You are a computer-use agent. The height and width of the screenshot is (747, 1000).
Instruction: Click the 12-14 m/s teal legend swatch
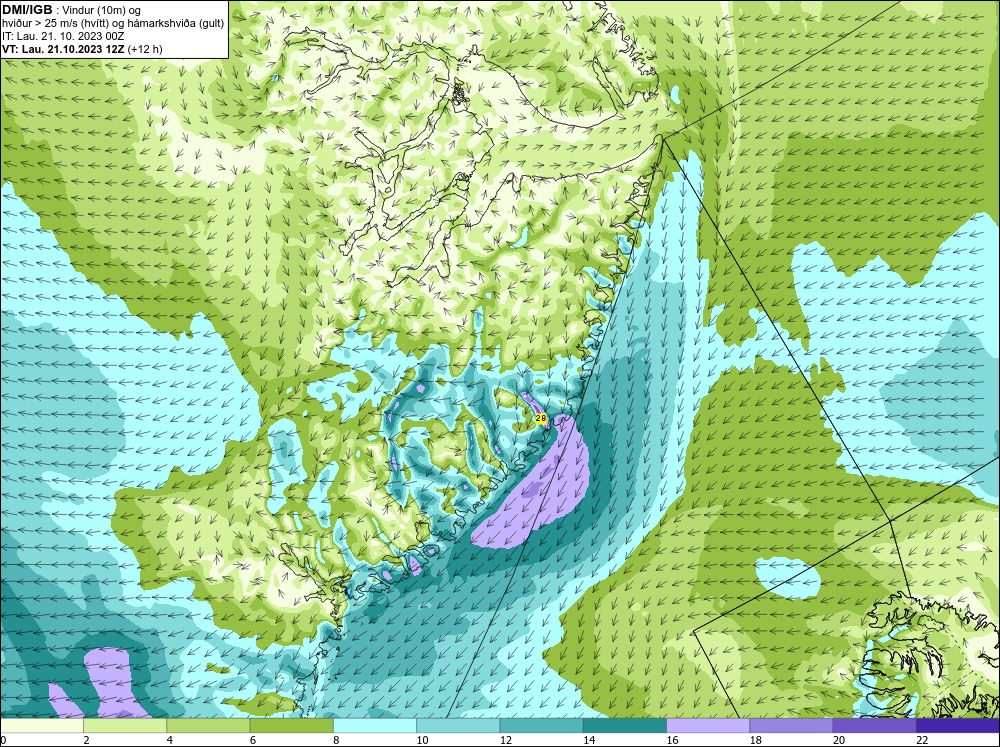click(x=541, y=726)
